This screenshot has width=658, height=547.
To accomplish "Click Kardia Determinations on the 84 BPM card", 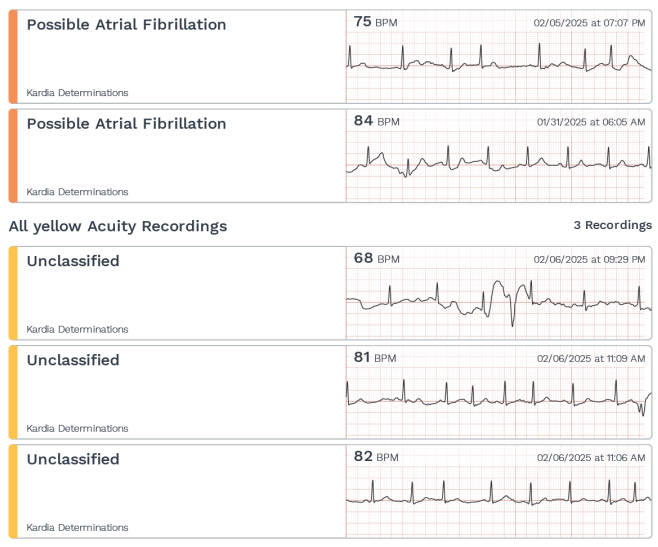I will (x=77, y=192).
